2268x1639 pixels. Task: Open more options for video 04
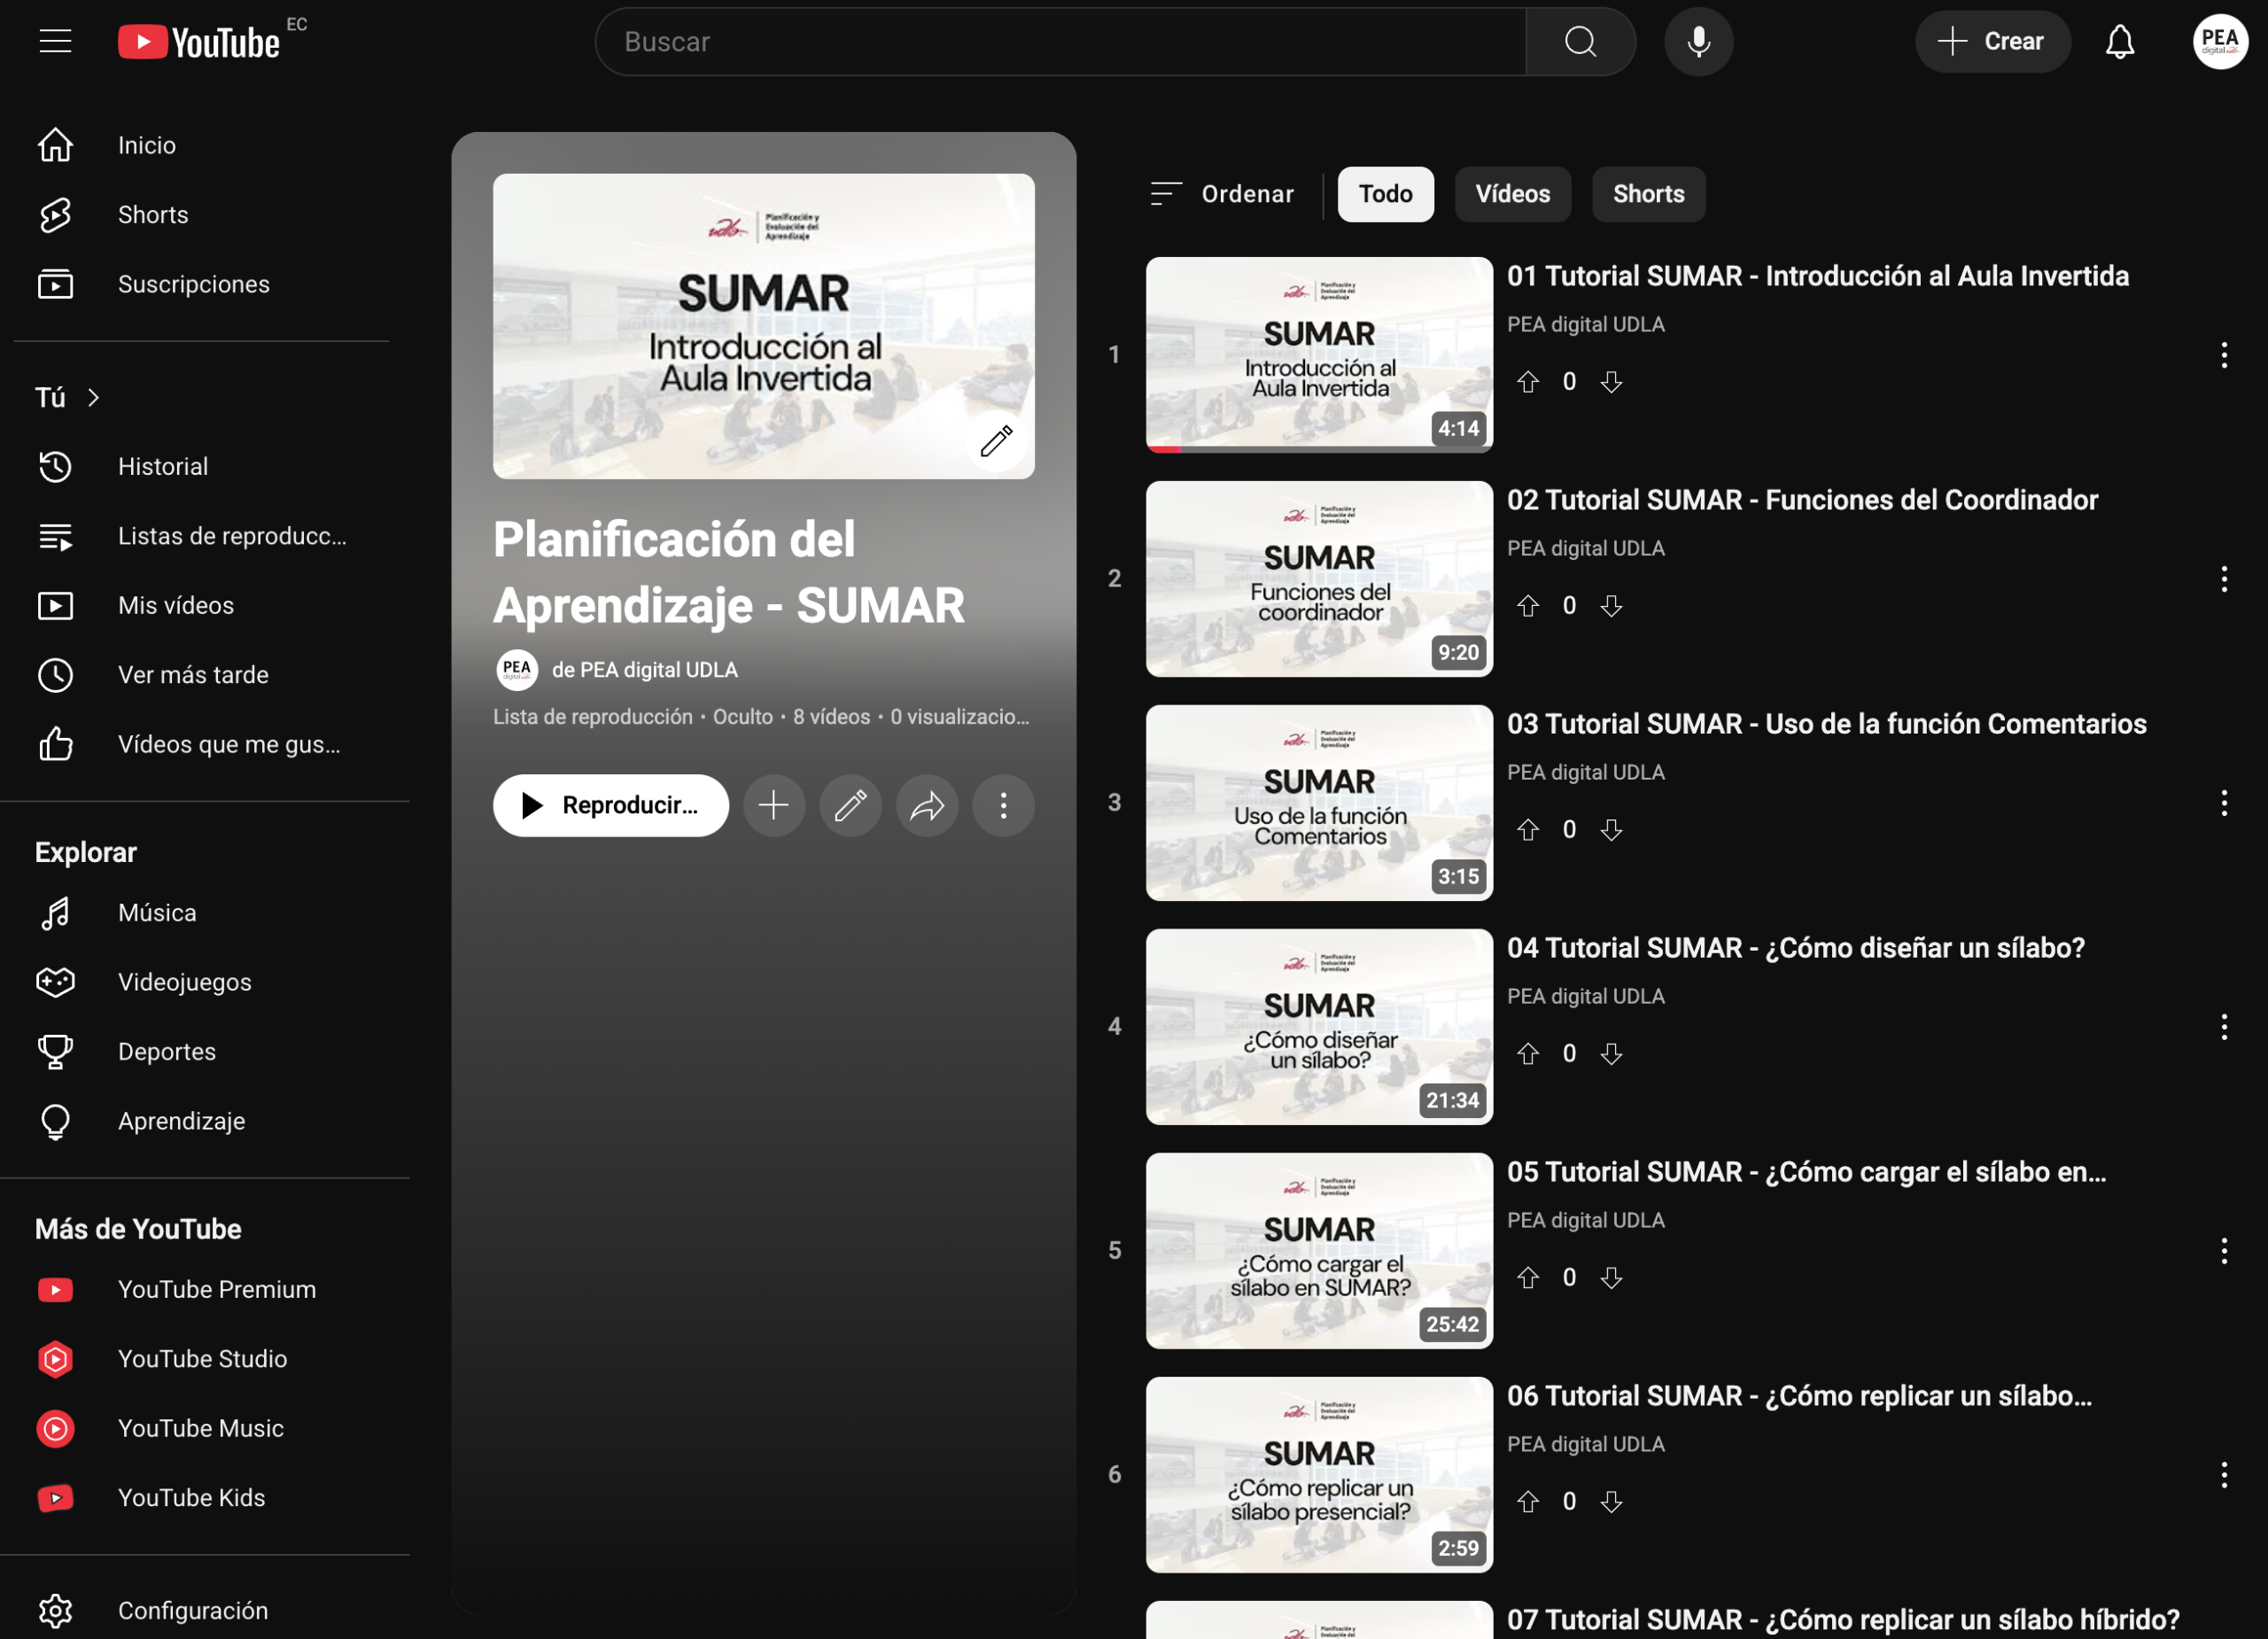pos(2224,1027)
